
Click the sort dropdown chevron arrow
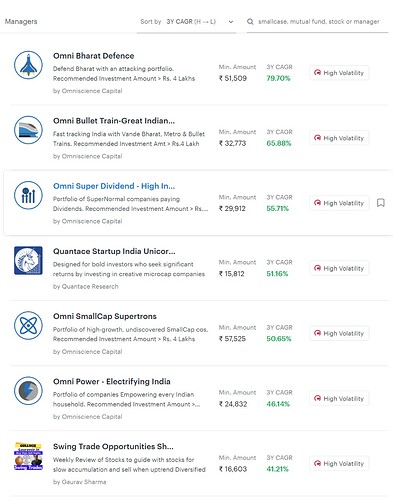pyautogui.click(x=231, y=22)
